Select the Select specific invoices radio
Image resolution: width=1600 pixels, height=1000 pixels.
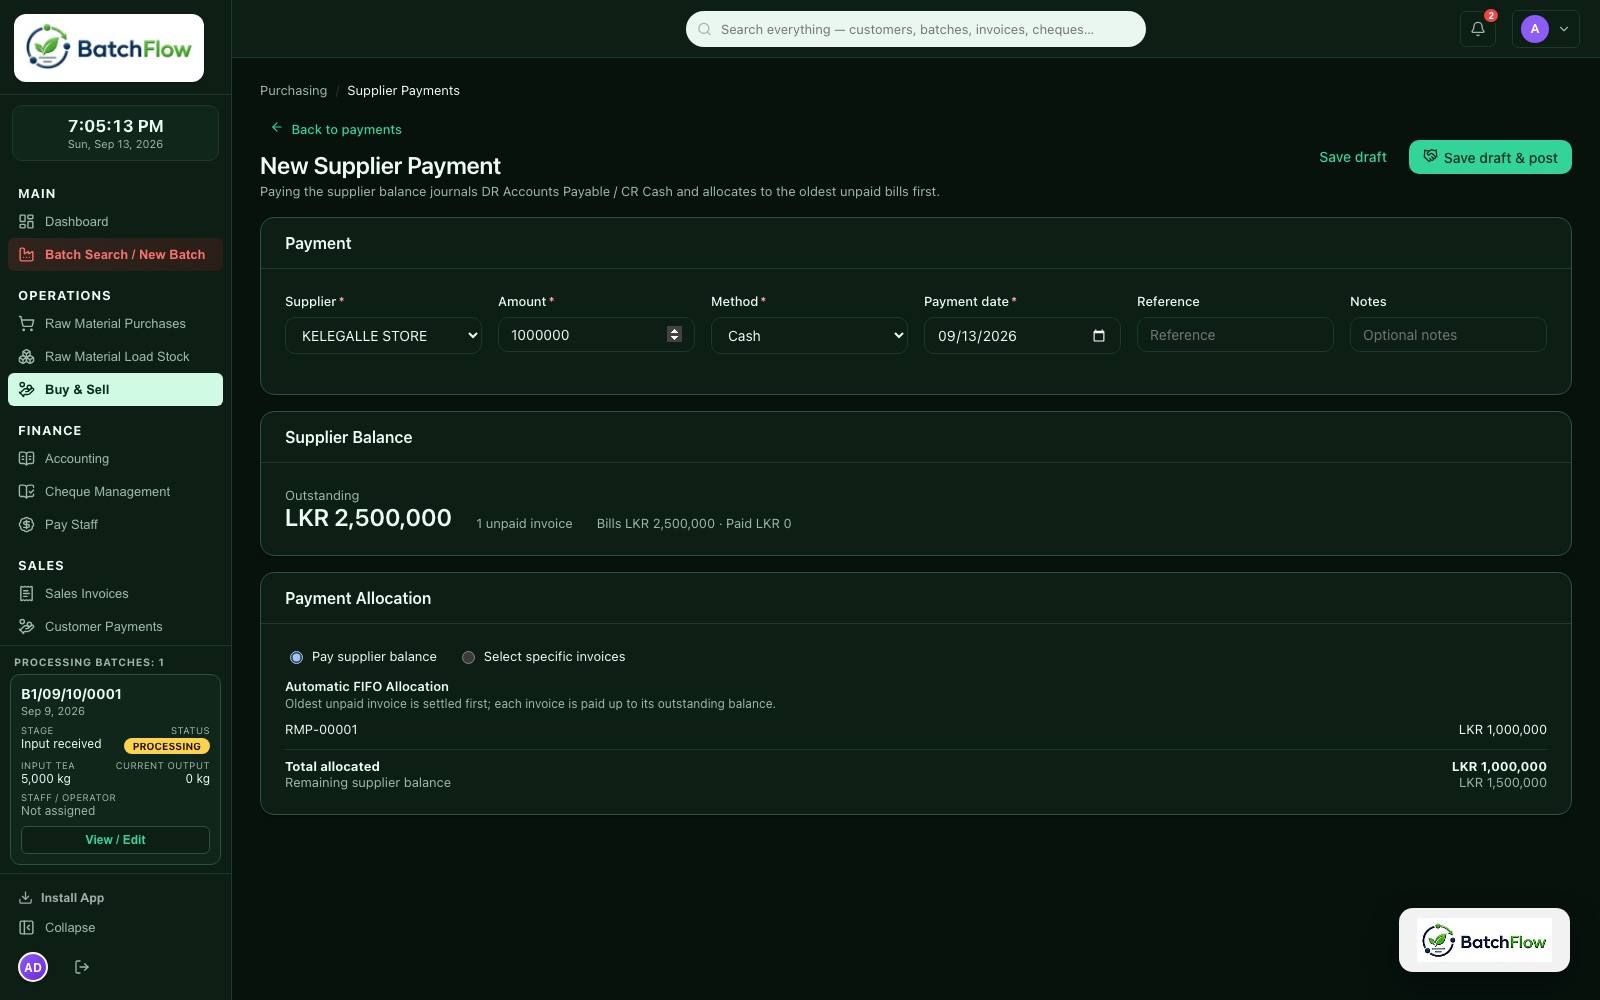pos(468,657)
